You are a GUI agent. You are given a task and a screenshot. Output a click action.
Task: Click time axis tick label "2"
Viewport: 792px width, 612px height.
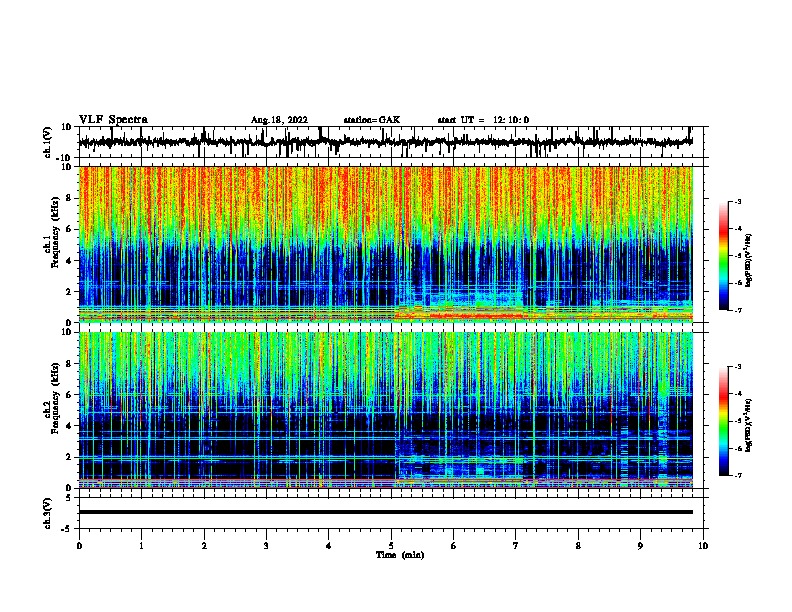[204, 545]
